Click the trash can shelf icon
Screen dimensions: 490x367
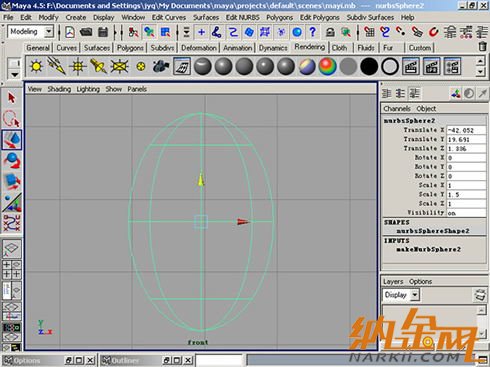482,47
